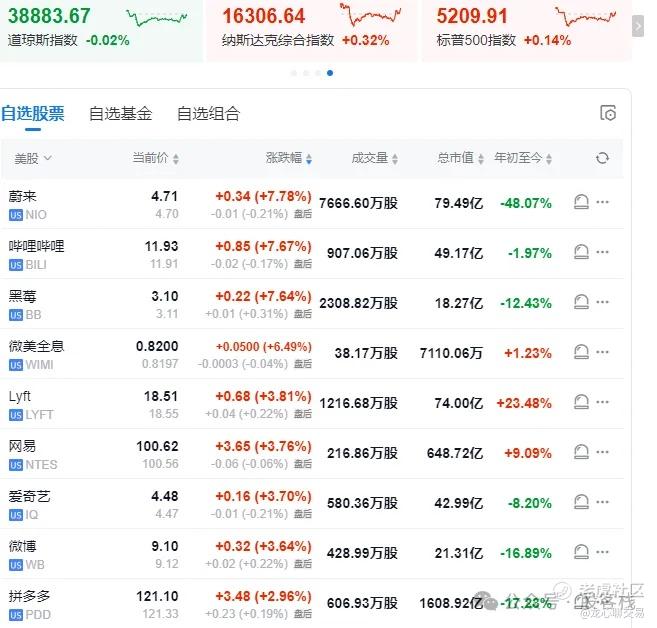Click the alert bell for WB row
The image size is (657, 628).
(x=581, y=552)
